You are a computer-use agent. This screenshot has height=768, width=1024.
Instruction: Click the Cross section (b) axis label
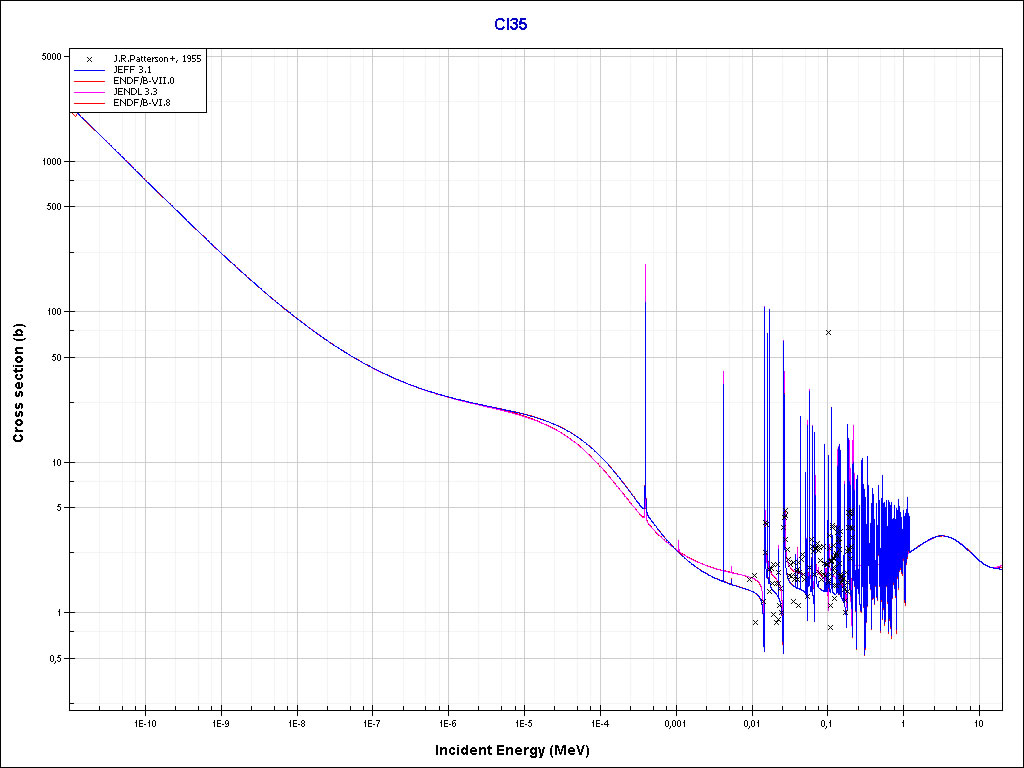pyautogui.click(x=18, y=384)
